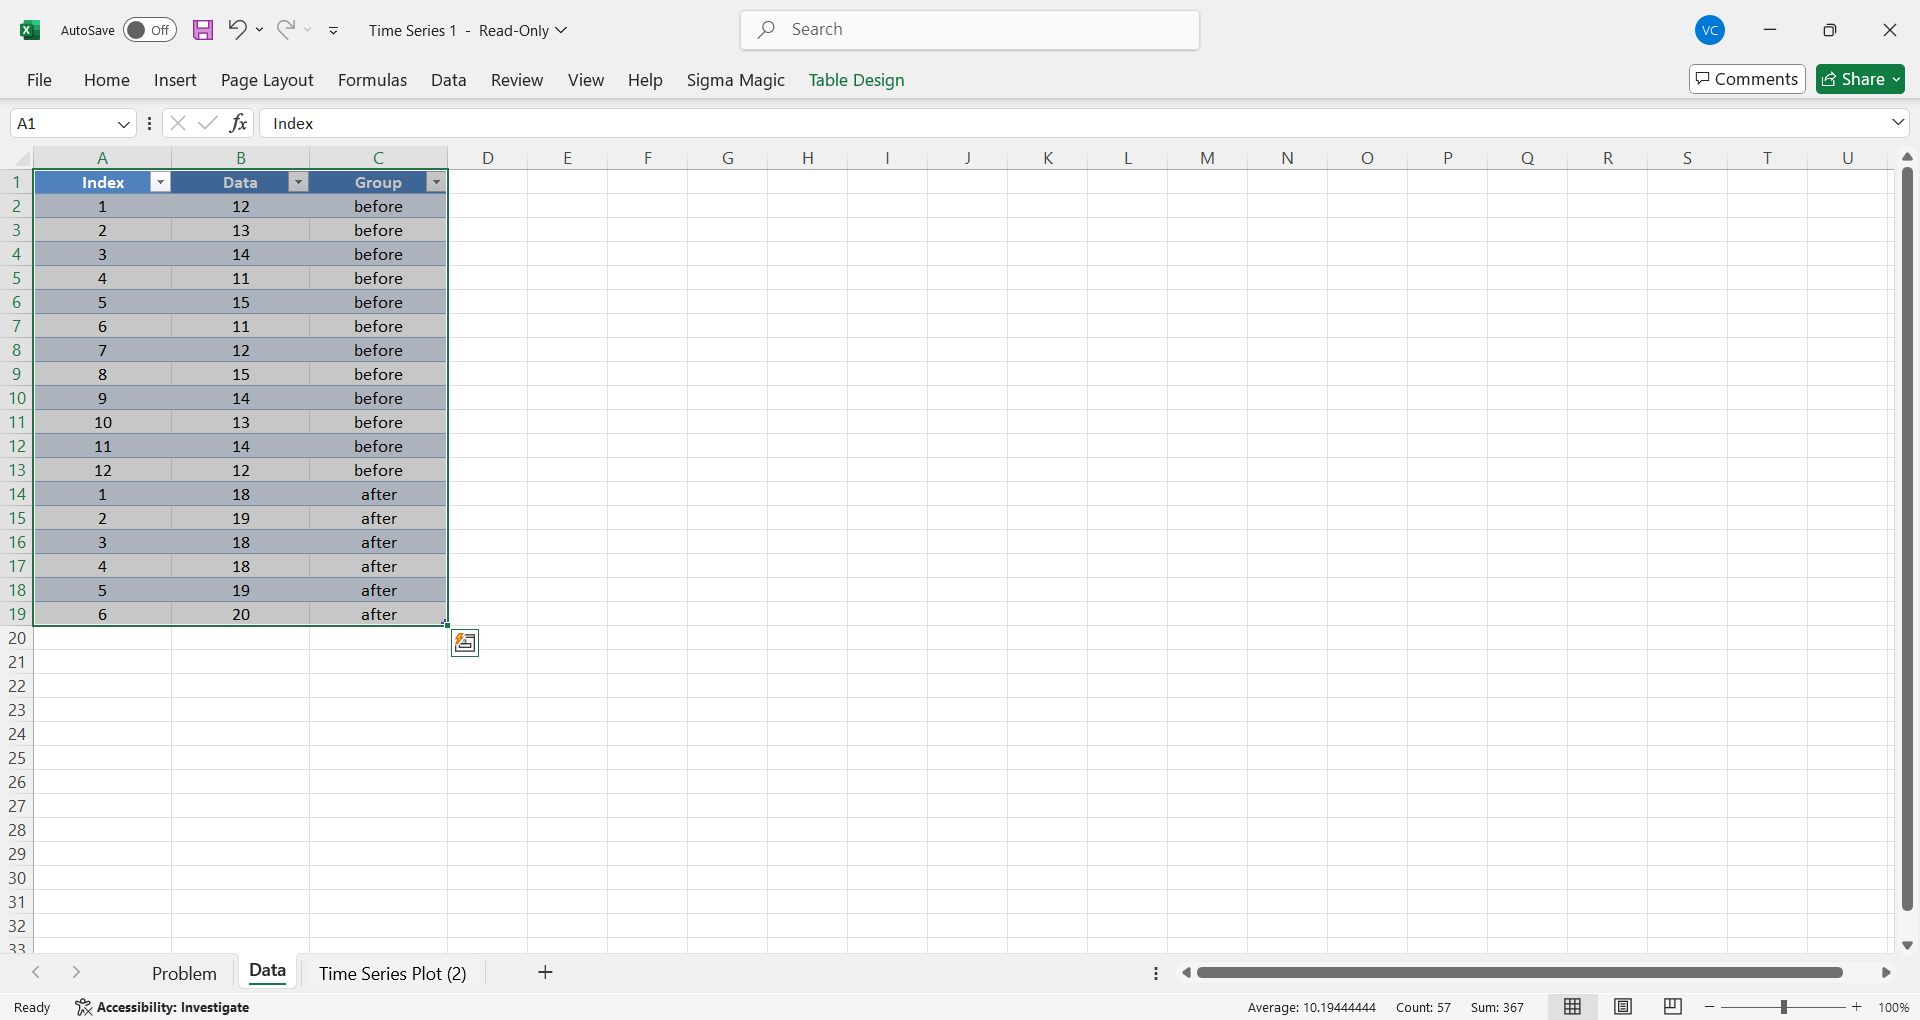The width and height of the screenshot is (1920, 1020).
Task: Click the zoom slider handle
Action: pos(1783,1007)
